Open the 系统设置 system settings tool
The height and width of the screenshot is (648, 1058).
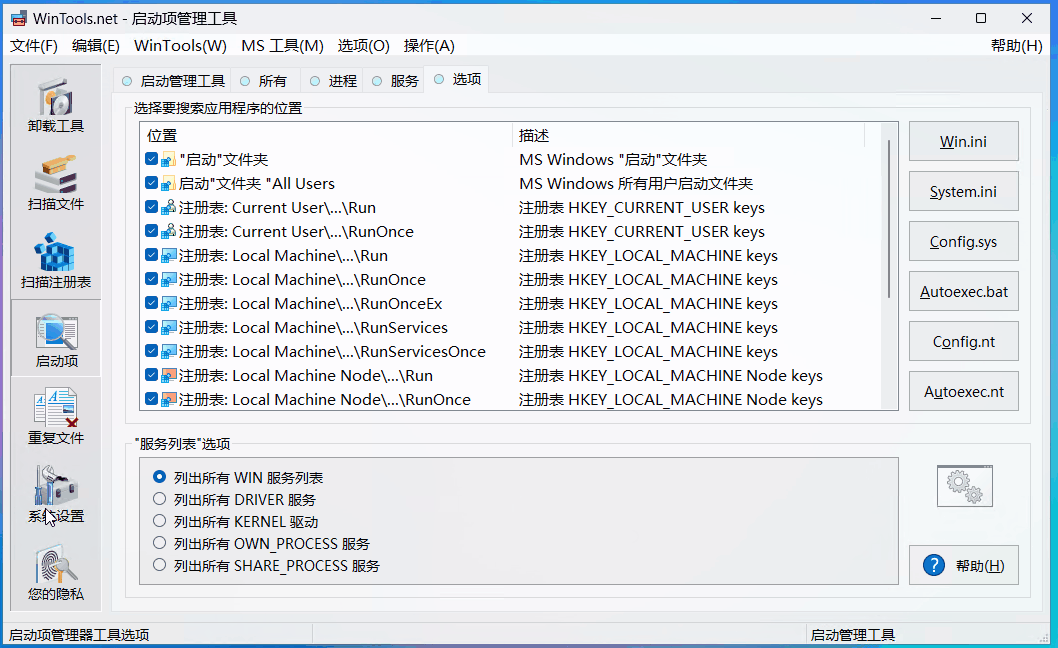(x=56, y=495)
